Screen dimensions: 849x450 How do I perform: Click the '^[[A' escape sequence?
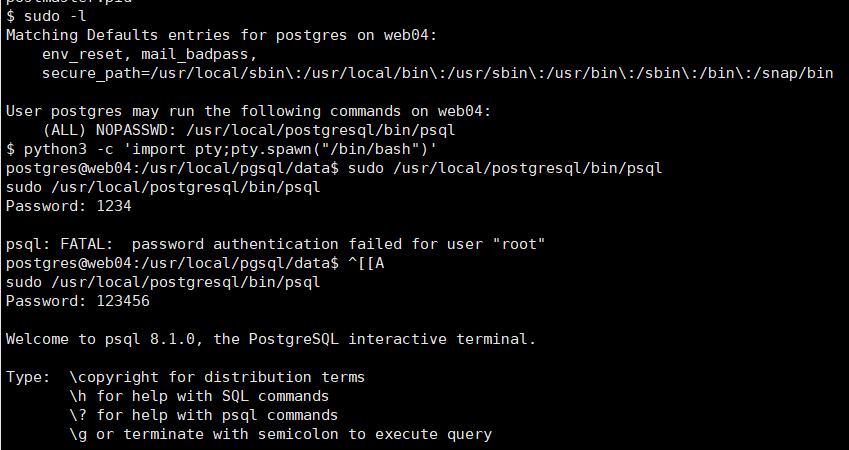[x=366, y=263]
